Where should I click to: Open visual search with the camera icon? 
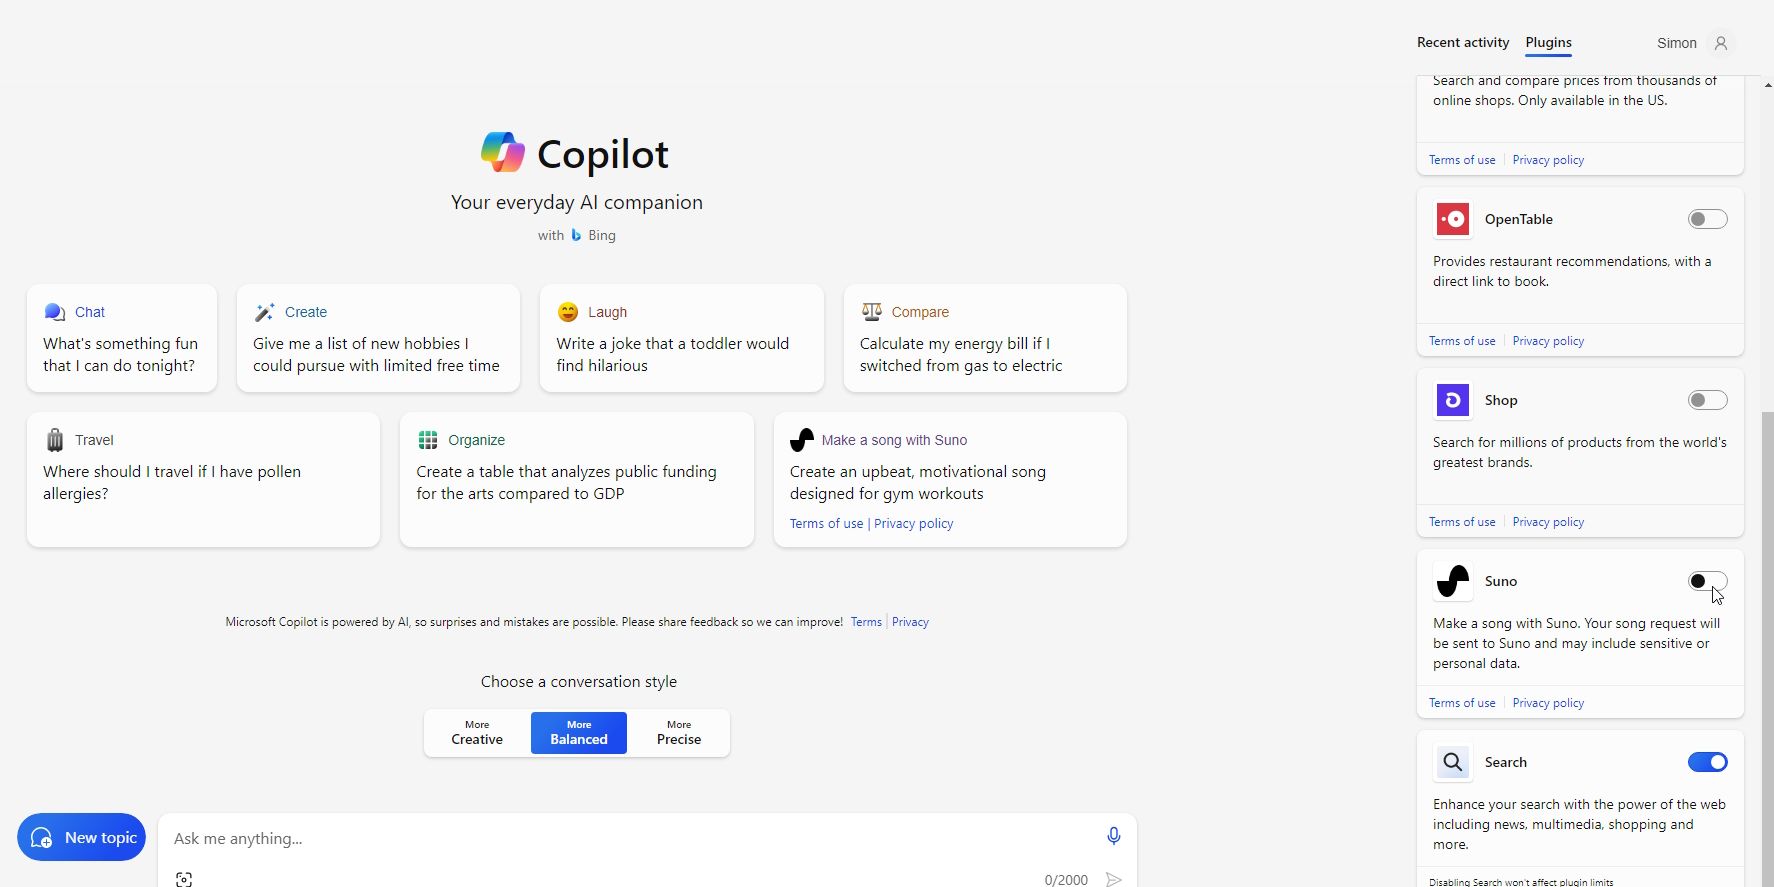pos(184,878)
